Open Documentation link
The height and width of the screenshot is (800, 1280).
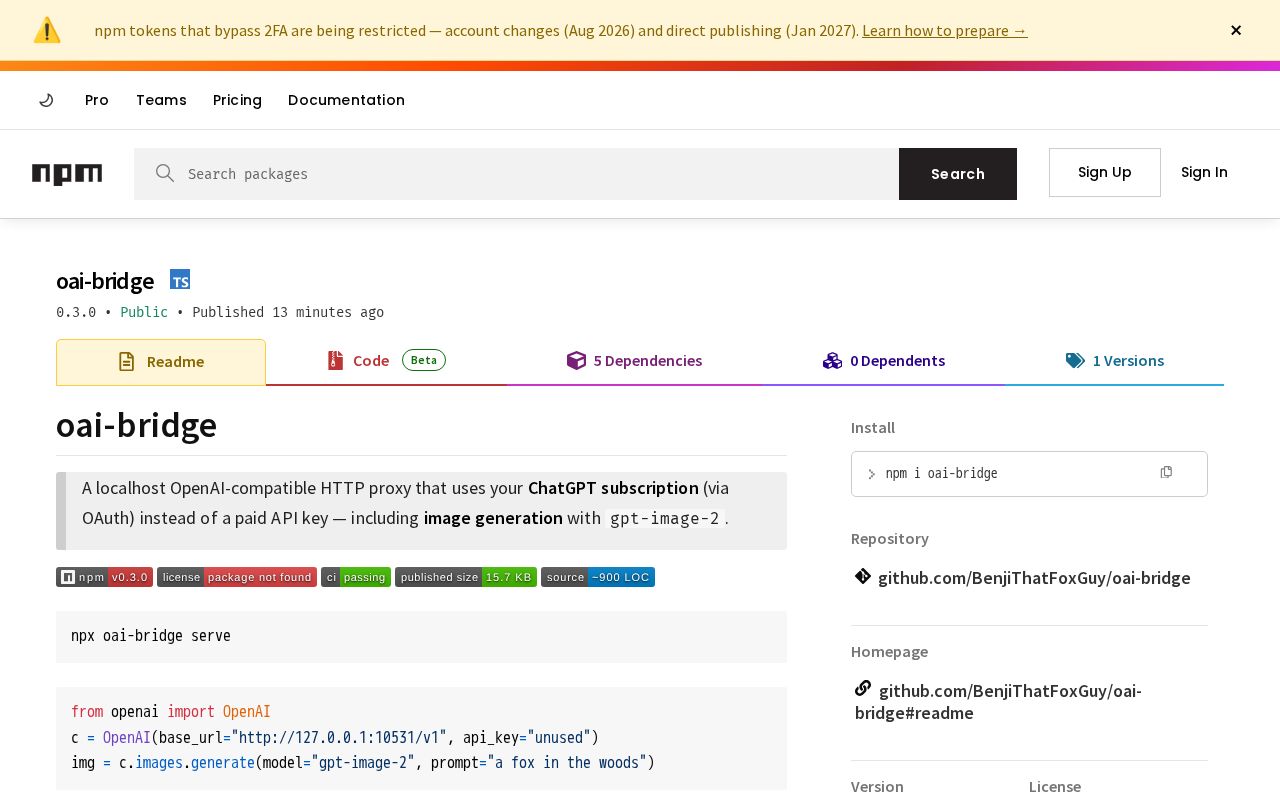346,100
